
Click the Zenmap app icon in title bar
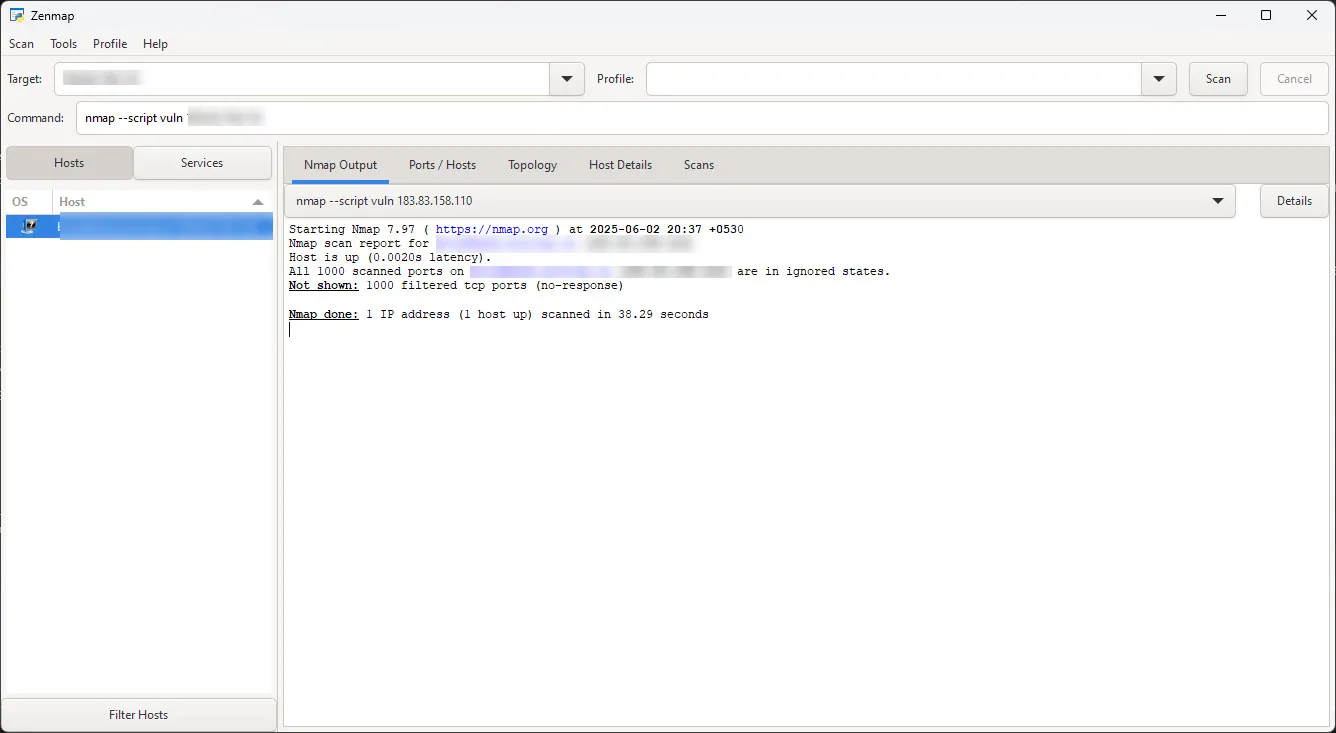(x=17, y=16)
